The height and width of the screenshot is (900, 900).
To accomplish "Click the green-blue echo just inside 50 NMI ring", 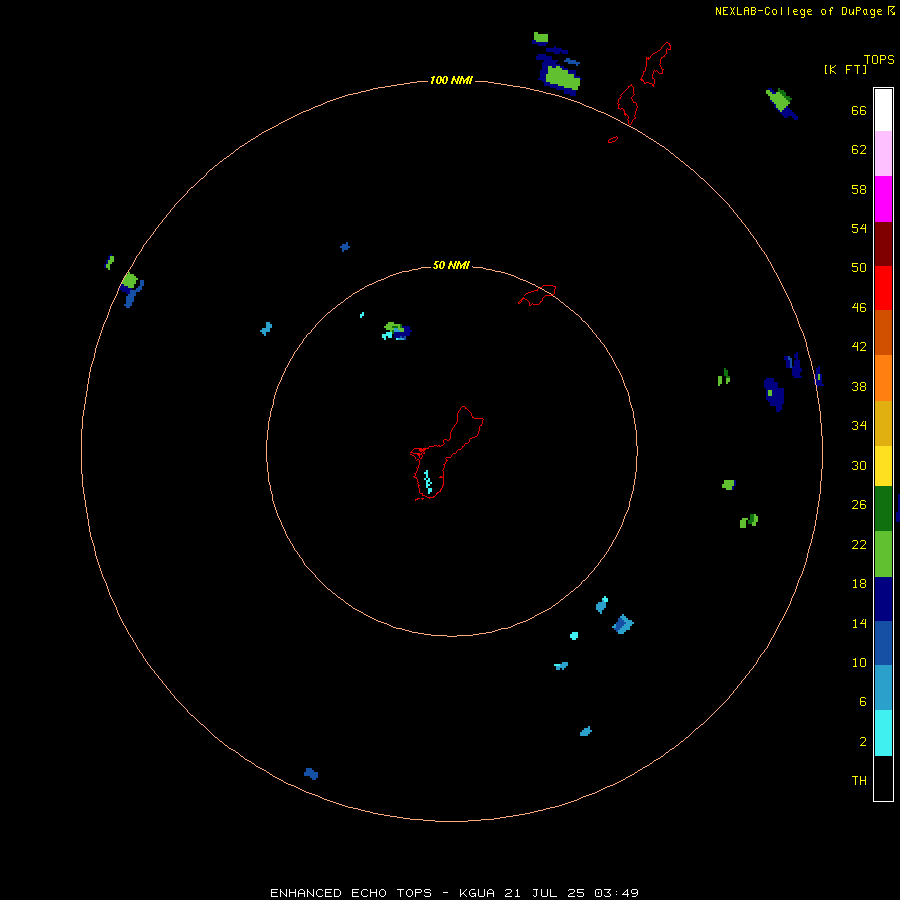I will [397, 331].
